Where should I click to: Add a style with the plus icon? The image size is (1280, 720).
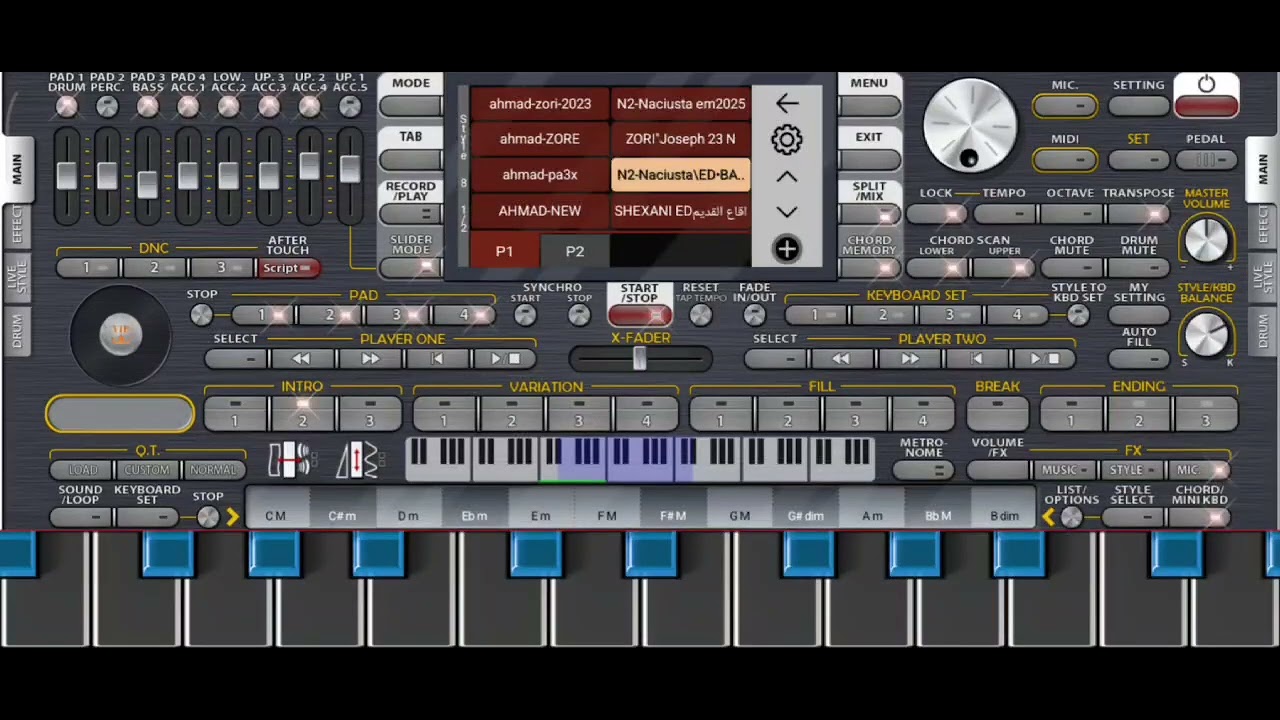[787, 250]
